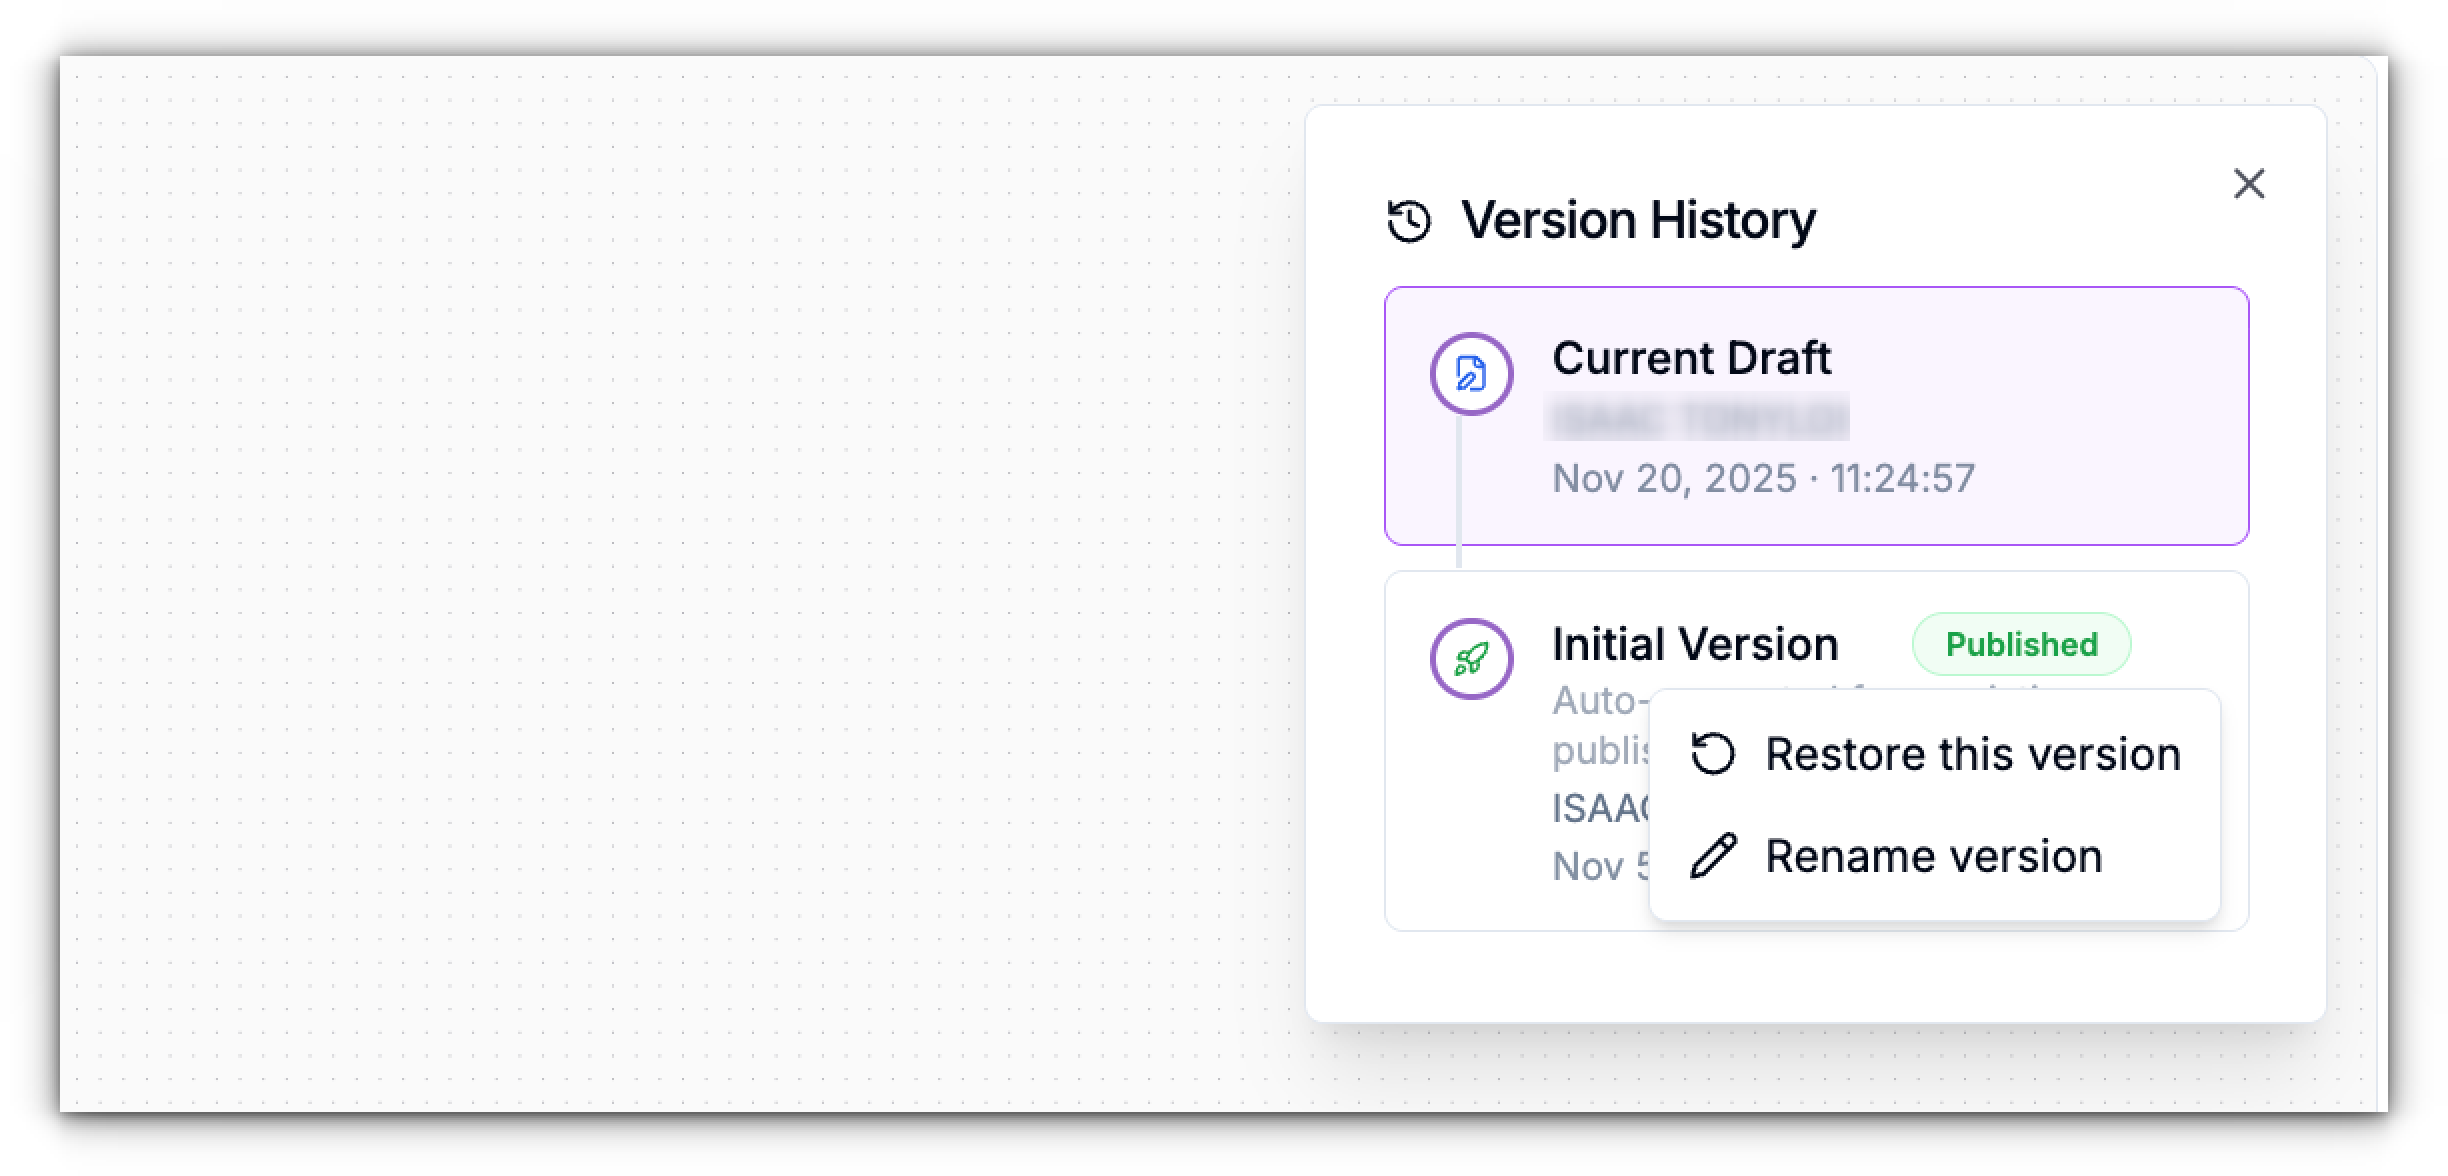Click the Nov 5 date on Initial Version

pyautogui.click(x=1596, y=866)
